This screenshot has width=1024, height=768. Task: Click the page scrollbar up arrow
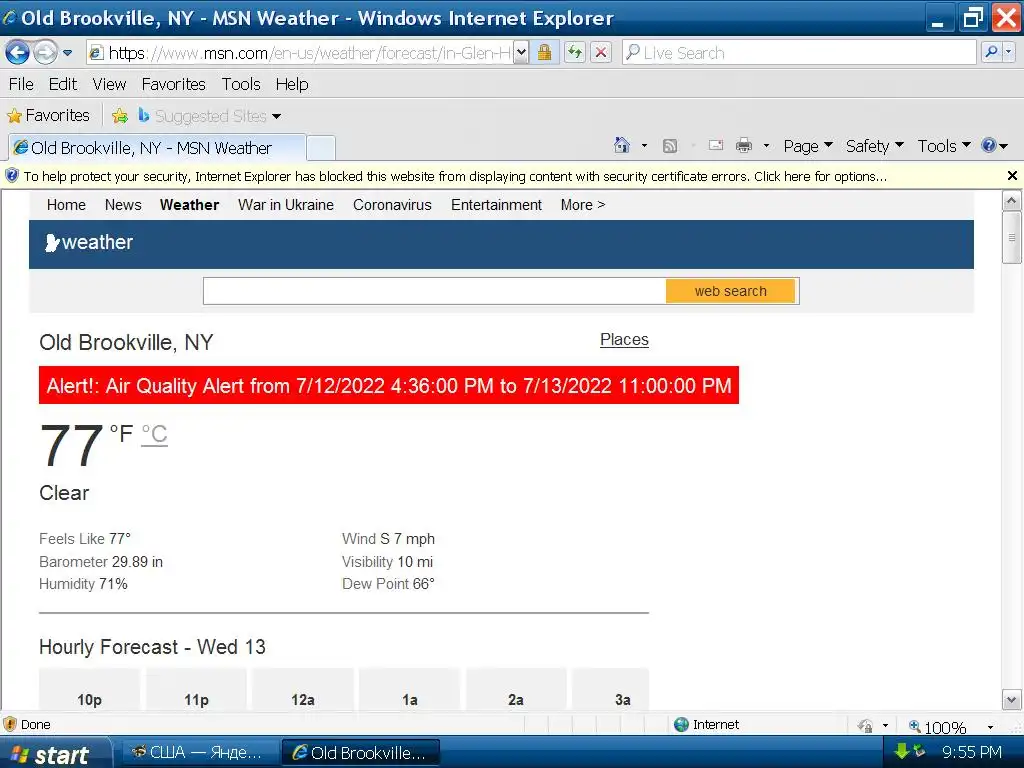tap(1011, 200)
